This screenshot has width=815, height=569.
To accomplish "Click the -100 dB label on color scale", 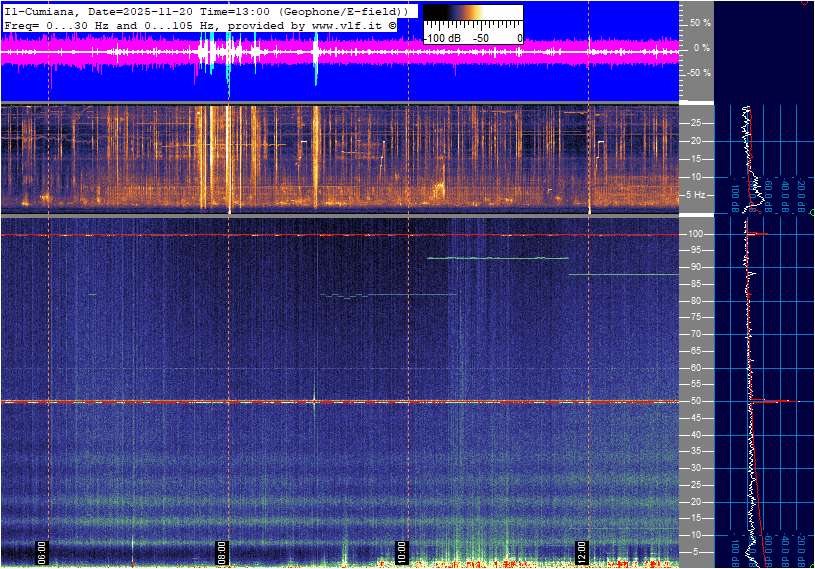I will tap(441, 38).
